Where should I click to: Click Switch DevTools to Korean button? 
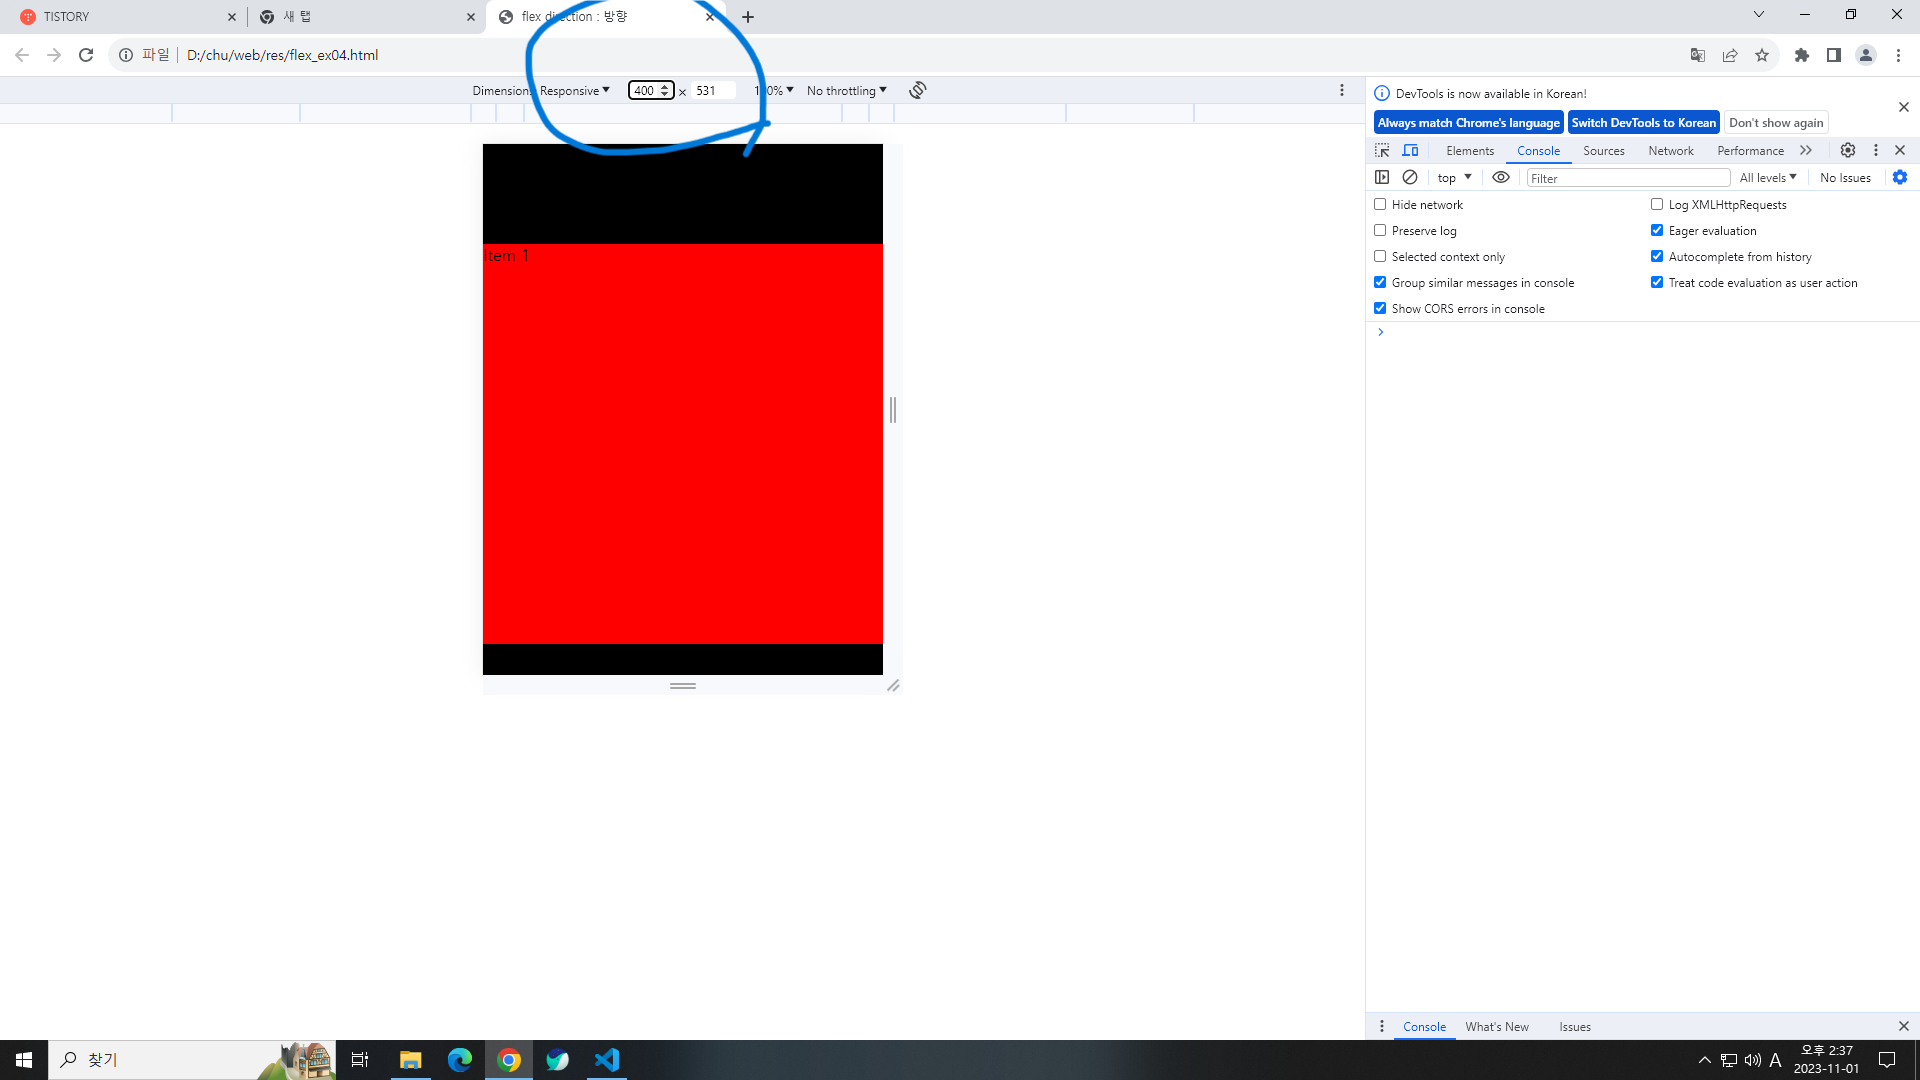[1643, 122]
